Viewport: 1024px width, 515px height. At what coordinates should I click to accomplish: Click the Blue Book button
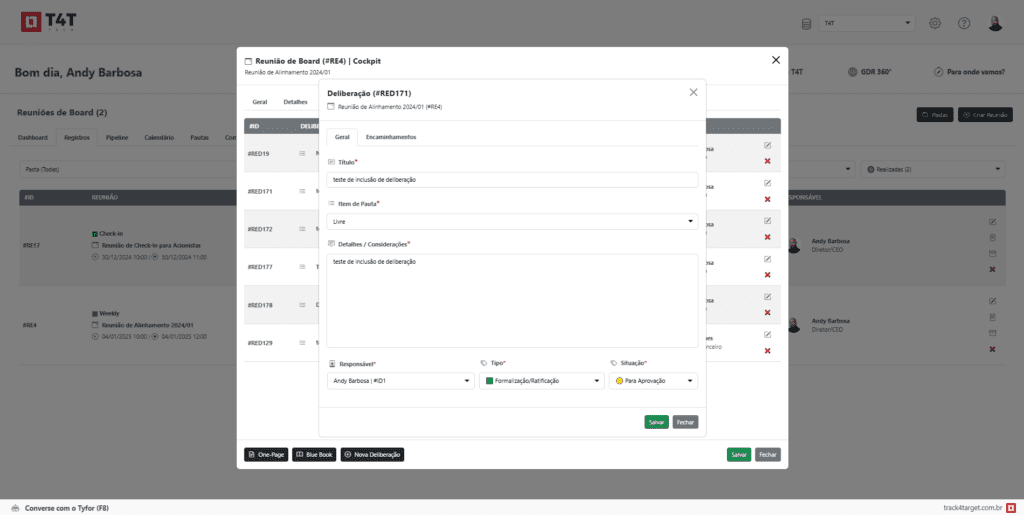coord(314,454)
